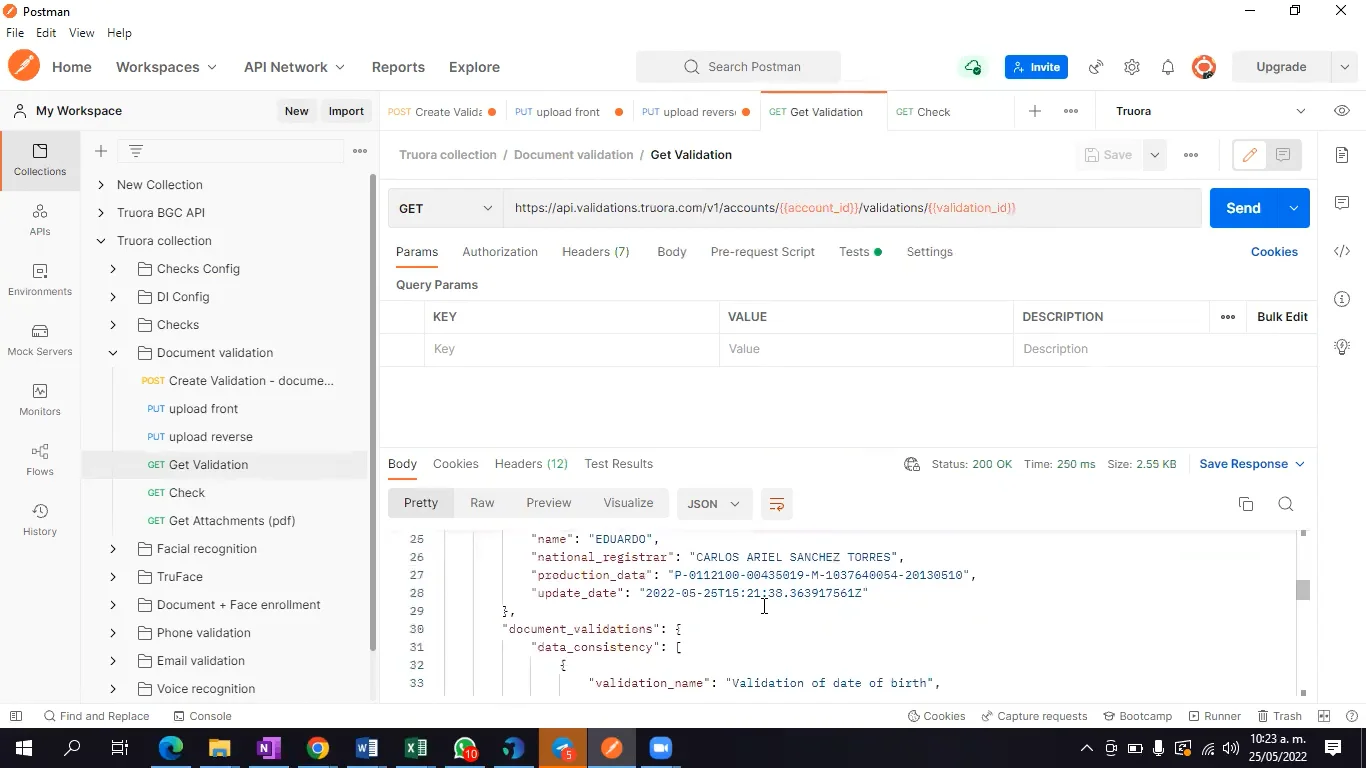Open the API Network dropdown menu
This screenshot has width=1366, height=768.
pos(294,67)
